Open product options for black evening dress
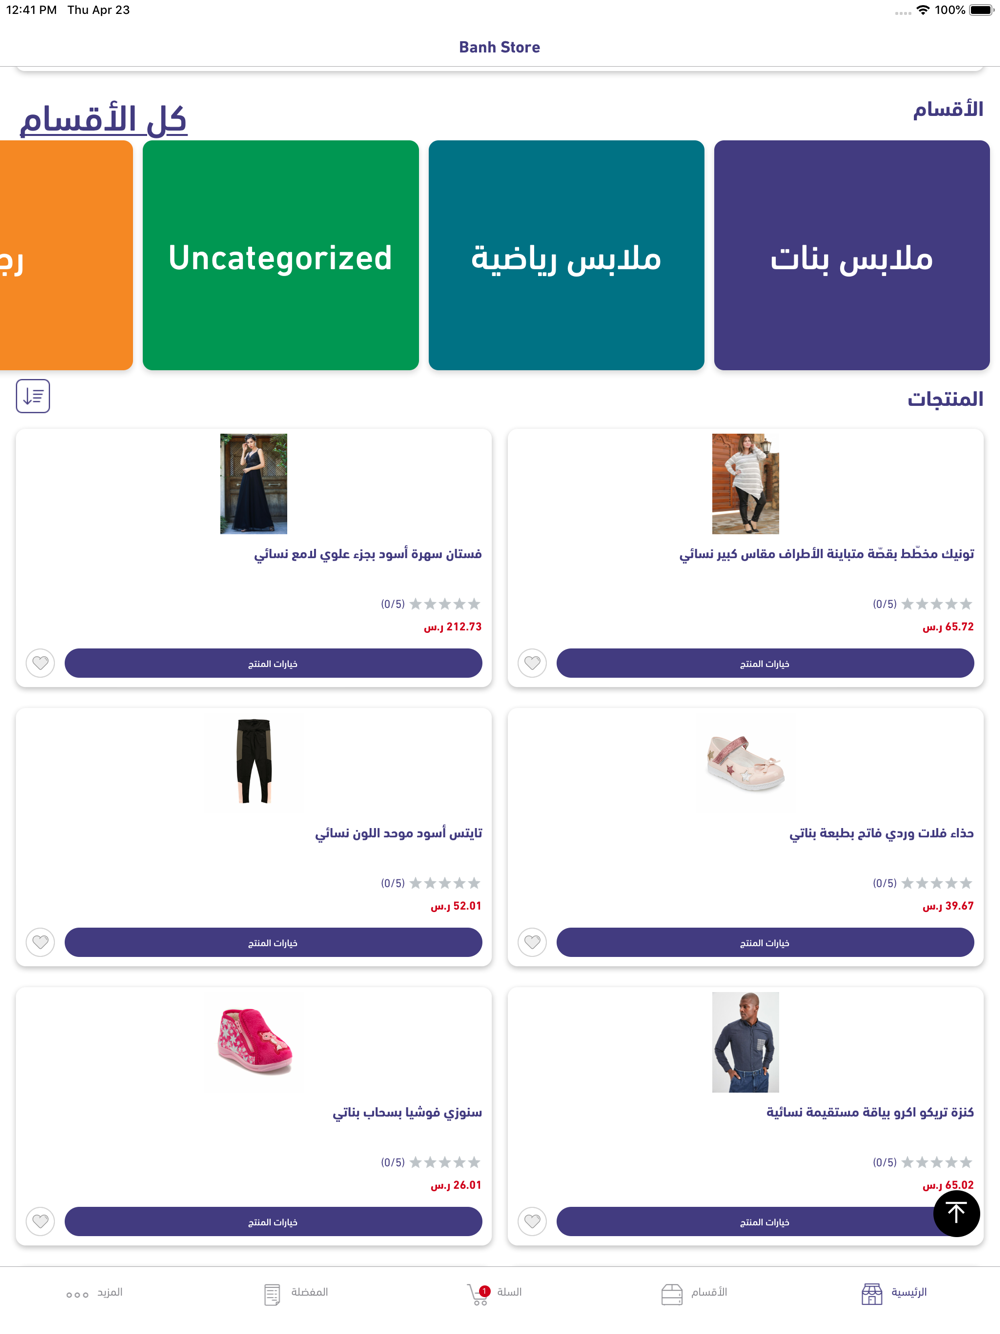This screenshot has height=1334, width=1000. click(273, 663)
